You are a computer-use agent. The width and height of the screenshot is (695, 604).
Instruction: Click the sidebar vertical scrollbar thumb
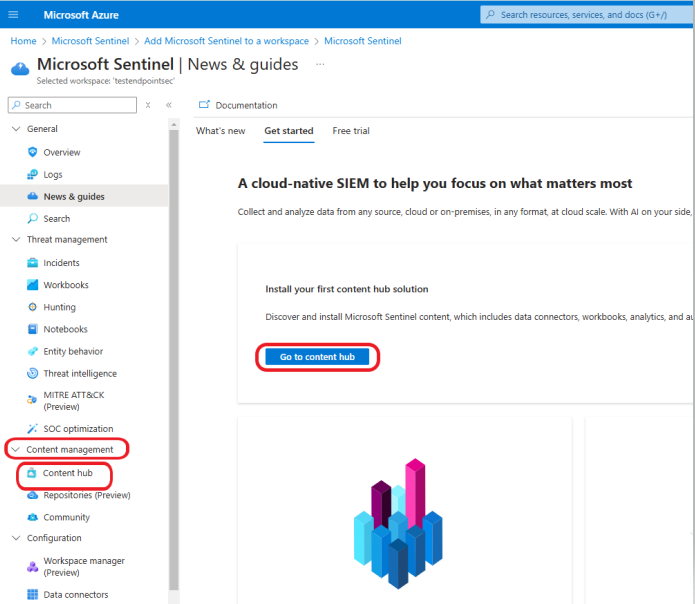click(174, 360)
